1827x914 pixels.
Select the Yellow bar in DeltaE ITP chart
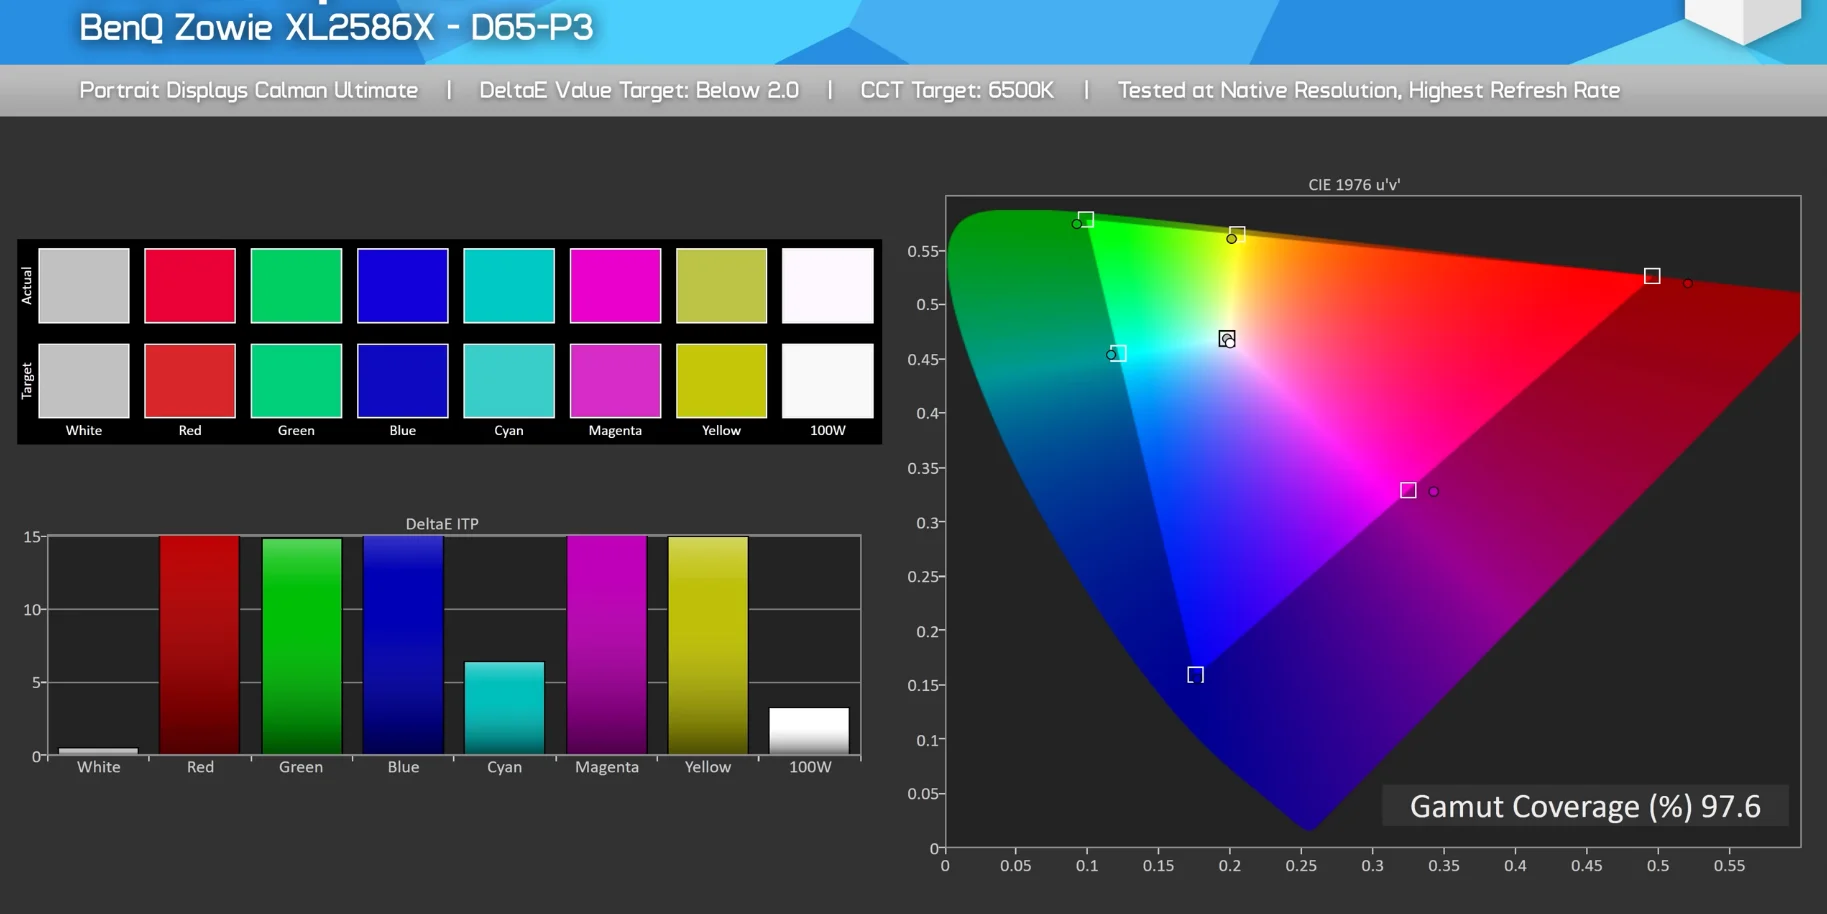(708, 646)
